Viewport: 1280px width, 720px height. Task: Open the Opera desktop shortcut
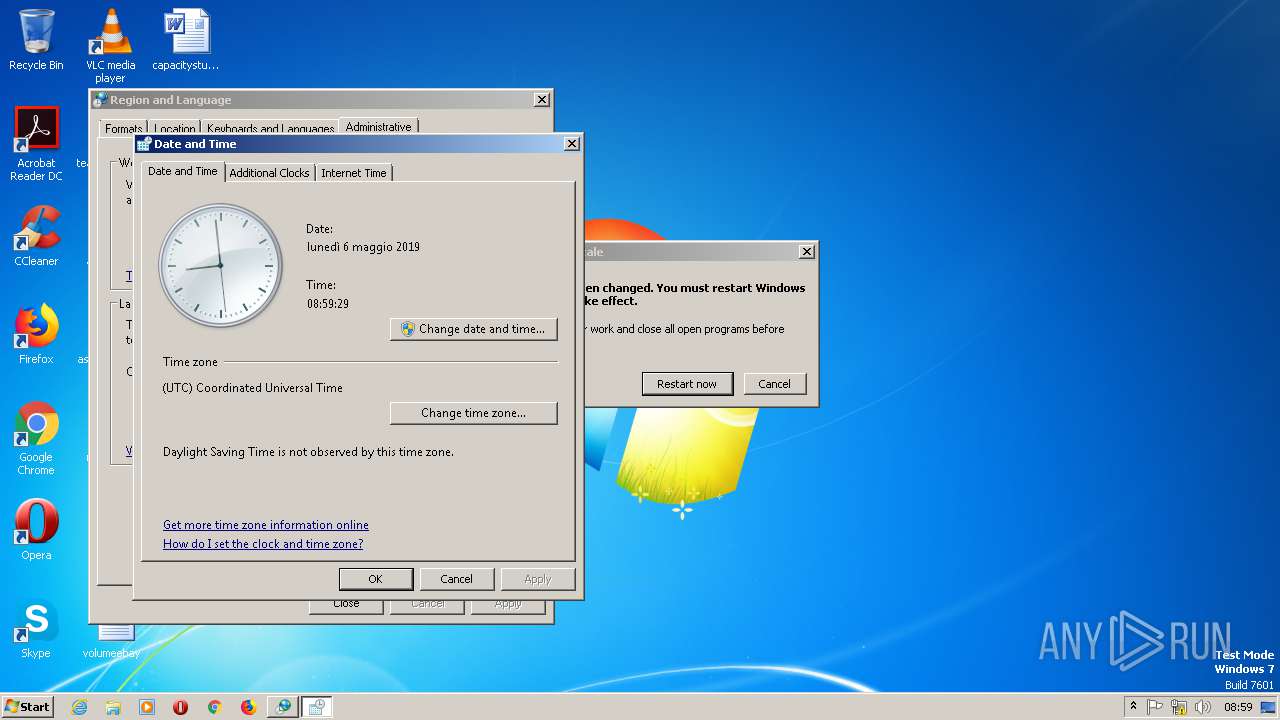[x=36, y=530]
